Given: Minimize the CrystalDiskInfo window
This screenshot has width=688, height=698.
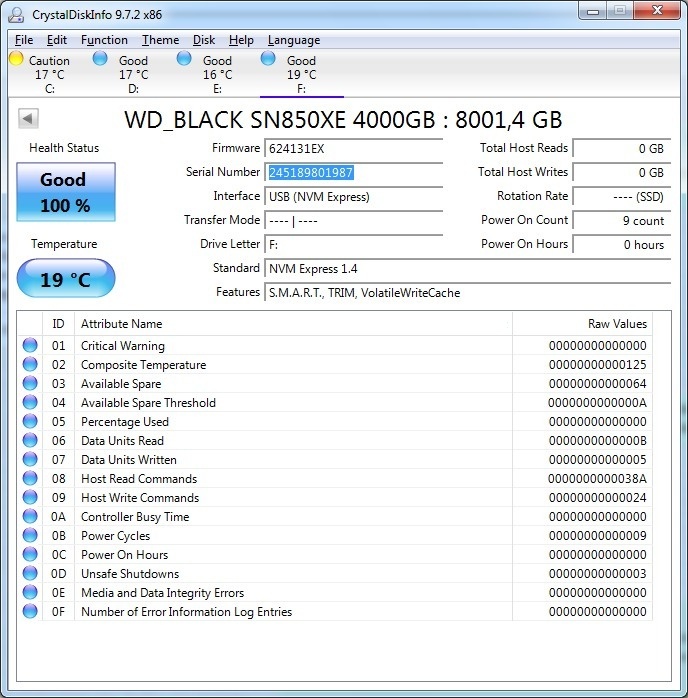Looking at the screenshot, I should (593, 11).
